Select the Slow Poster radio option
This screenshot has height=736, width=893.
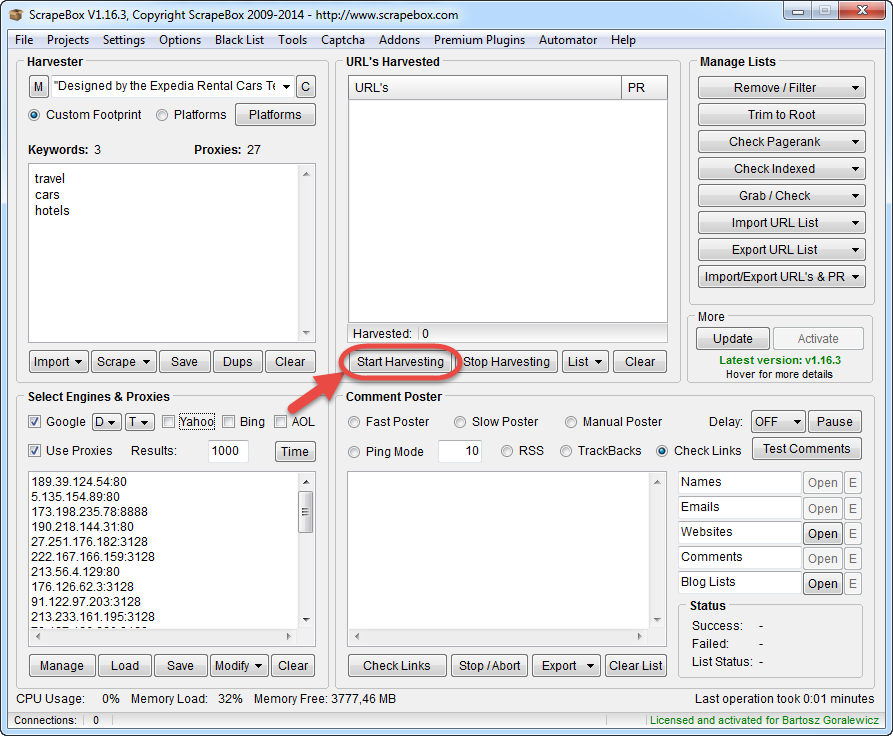click(460, 422)
